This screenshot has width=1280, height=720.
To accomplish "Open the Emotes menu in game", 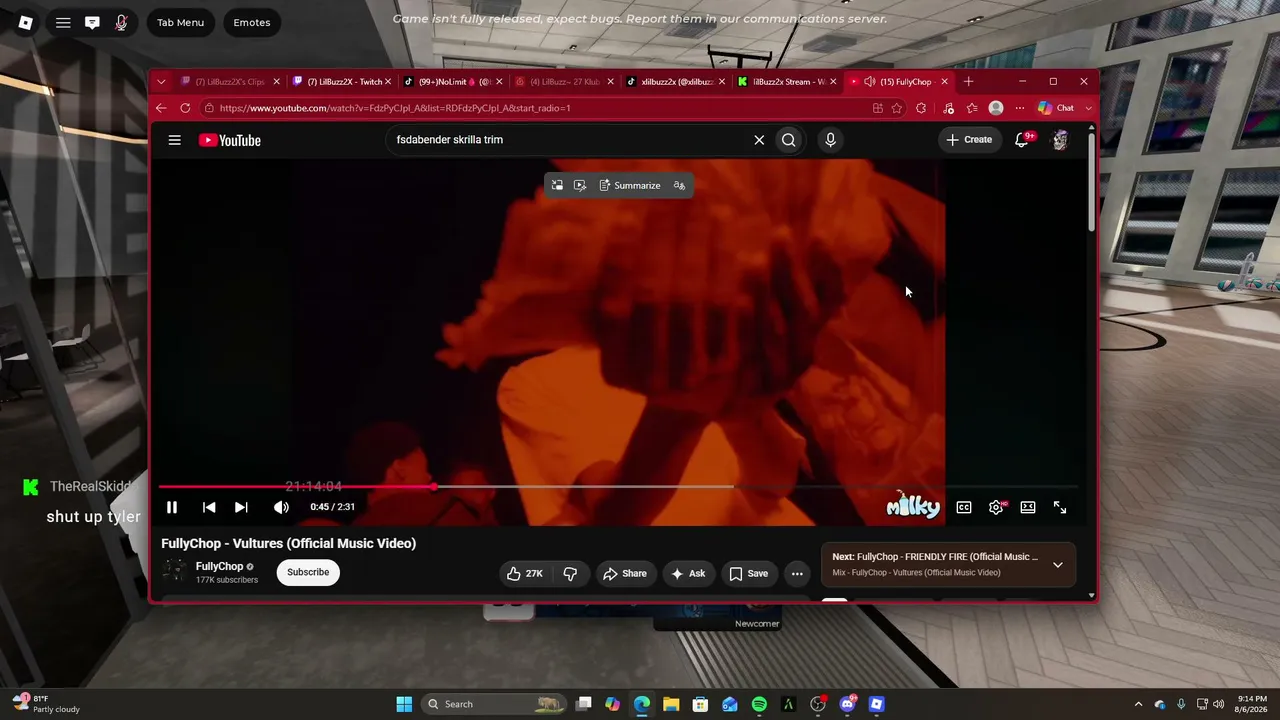I will pyautogui.click(x=252, y=22).
